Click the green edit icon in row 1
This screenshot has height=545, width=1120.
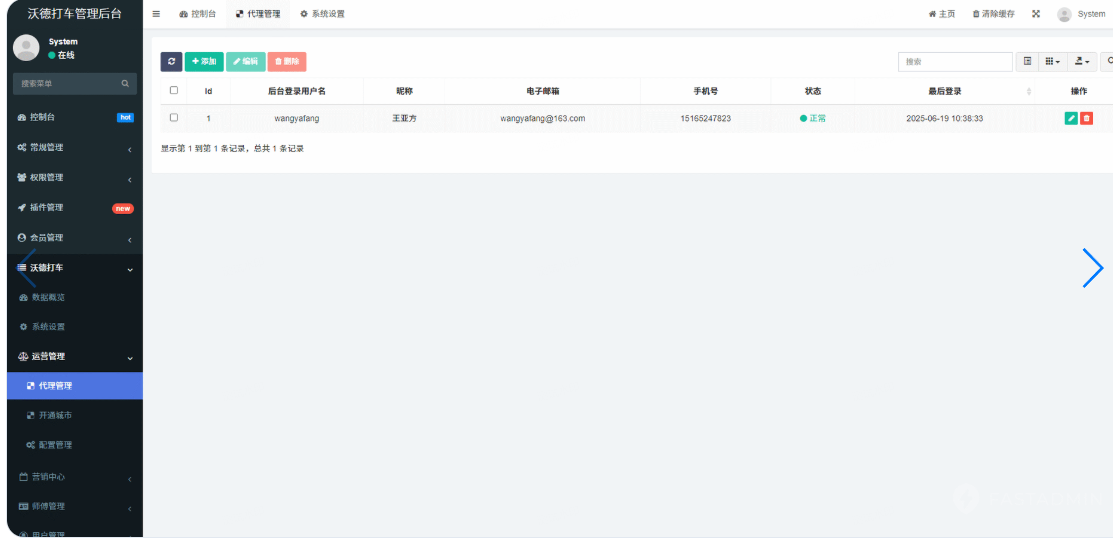click(1071, 118)
